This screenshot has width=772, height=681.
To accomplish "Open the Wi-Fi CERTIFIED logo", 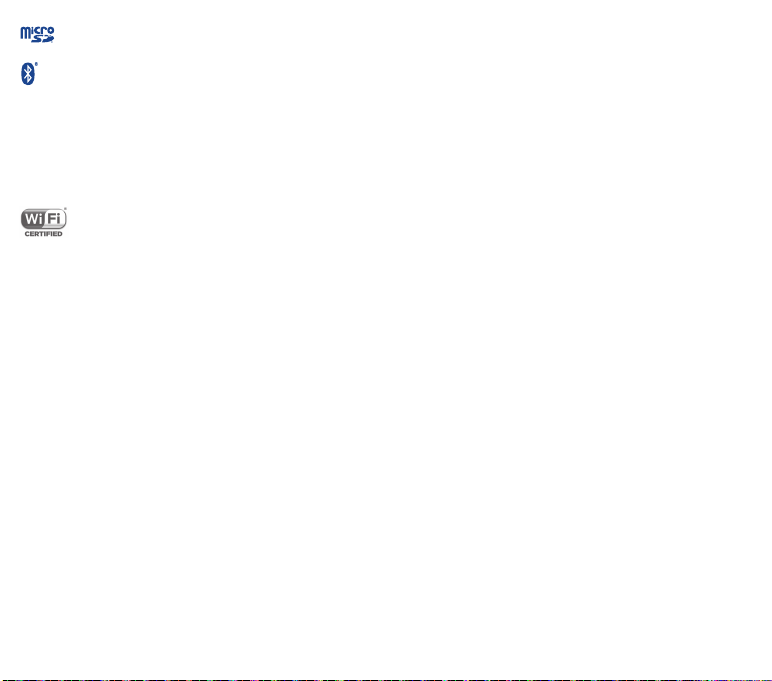I will pos(43,223).
